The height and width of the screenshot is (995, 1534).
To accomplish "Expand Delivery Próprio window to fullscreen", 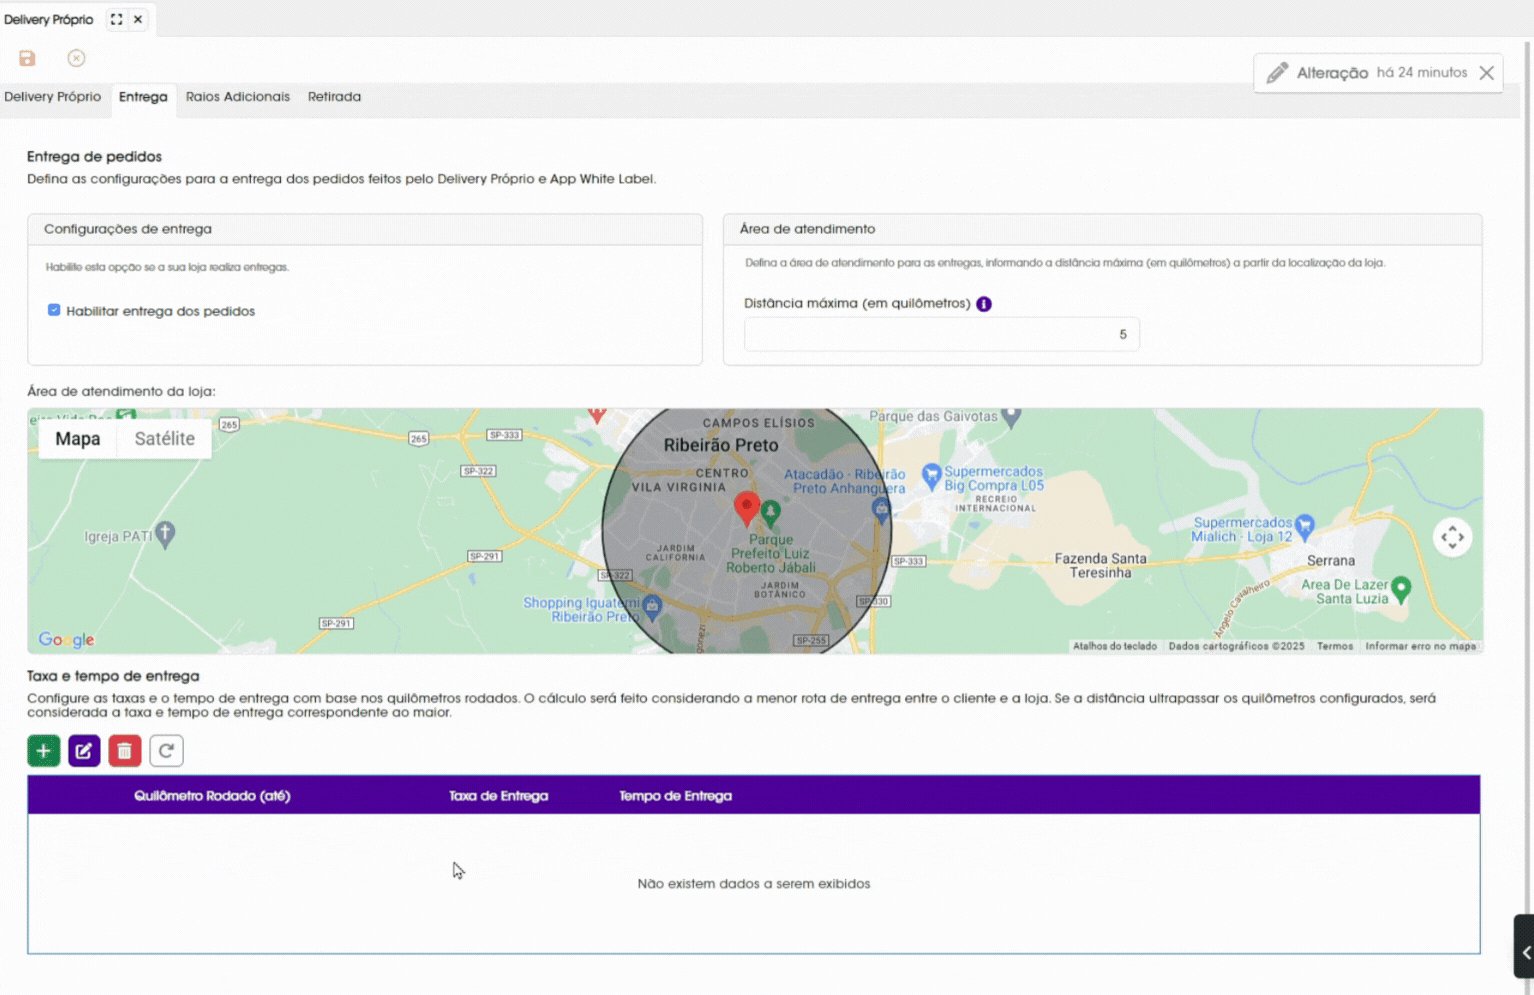I will (x=116, y=19).
